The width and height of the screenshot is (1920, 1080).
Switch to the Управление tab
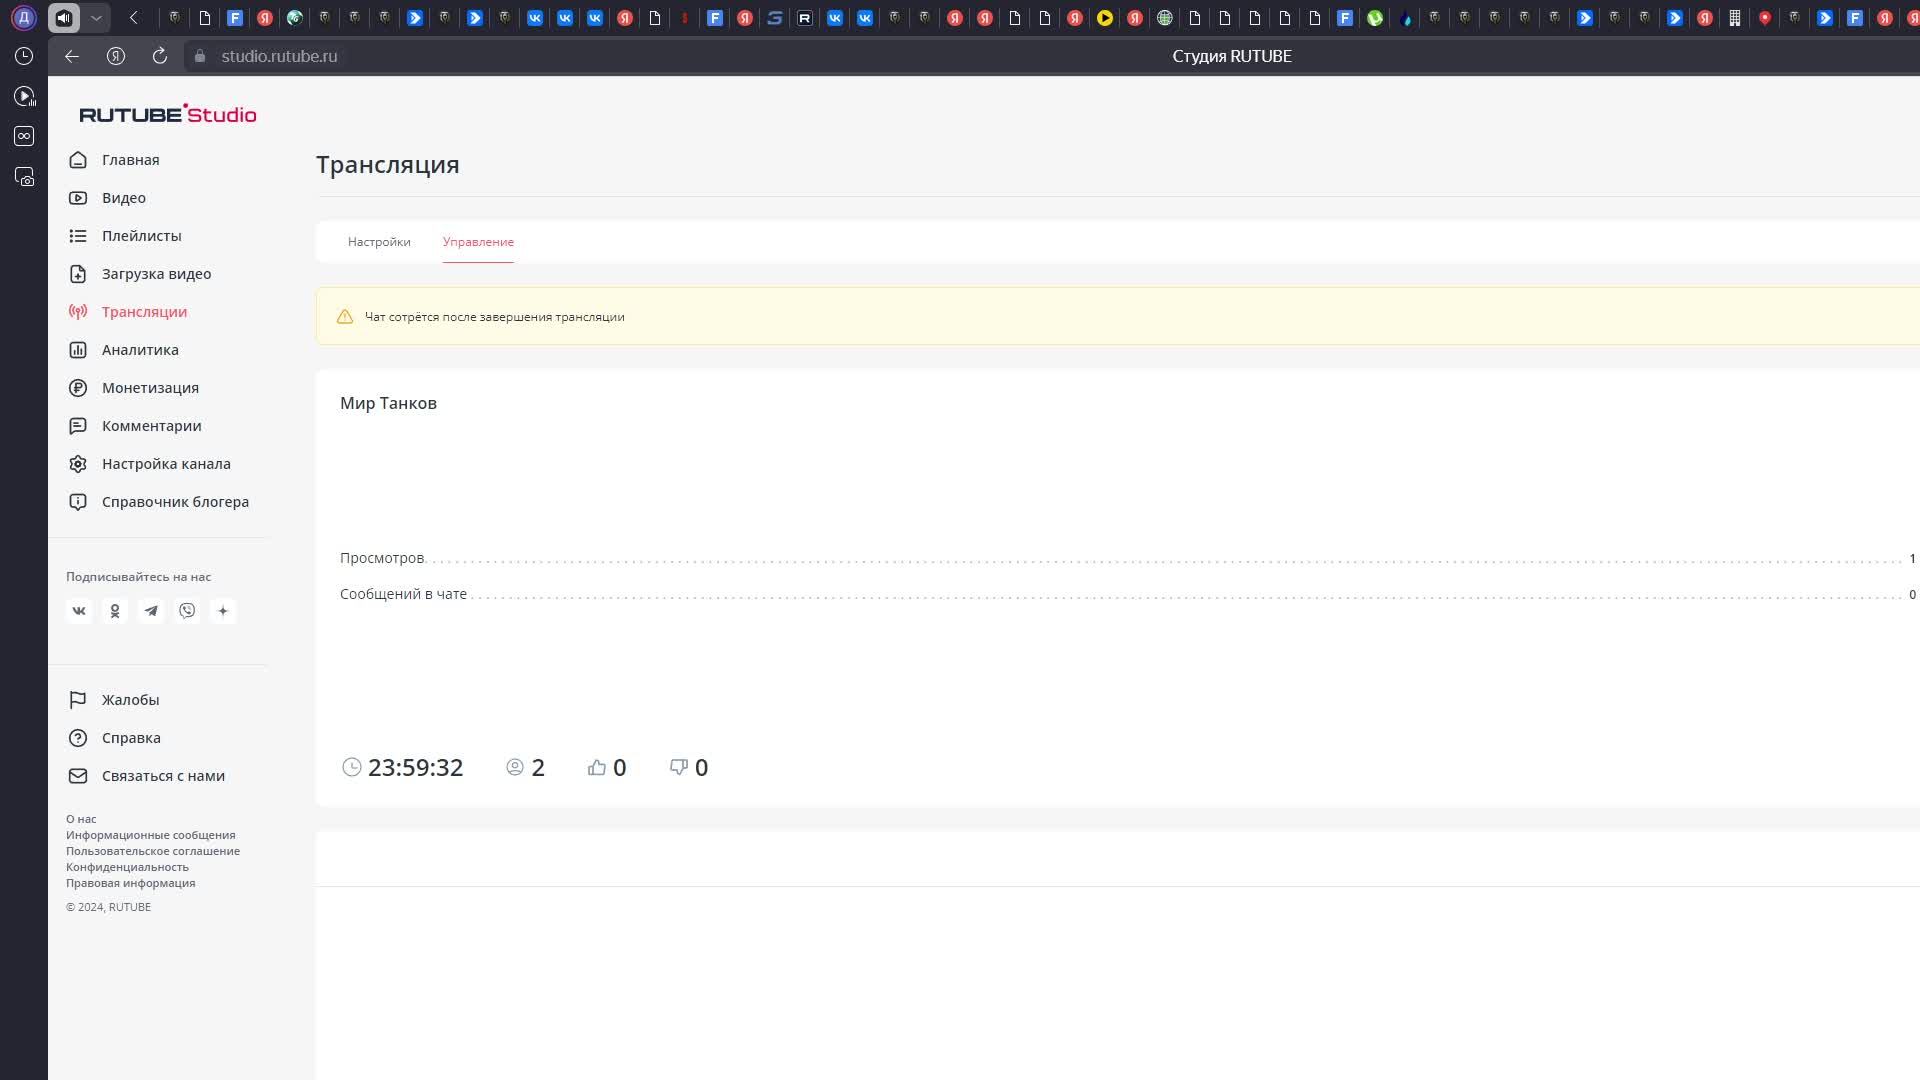click(x=478, y=242)
